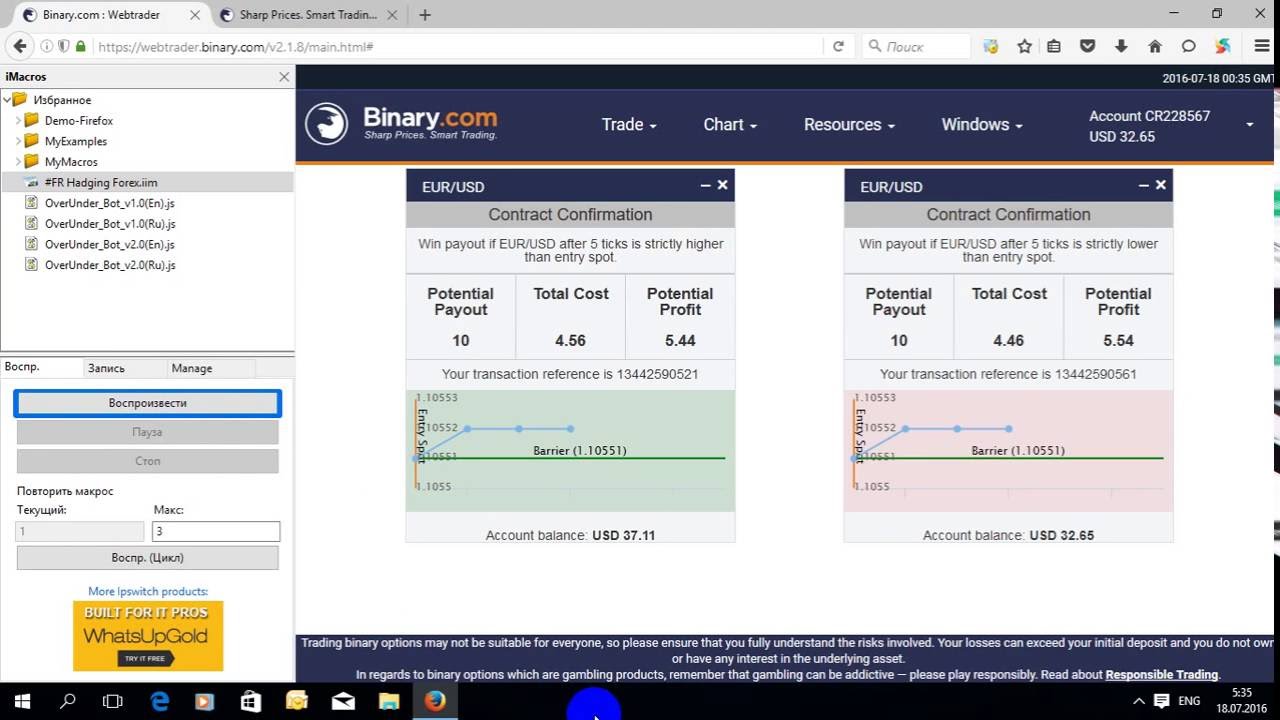Viewport: 1280px width, 720px height.
Task: Click the ENG language indicator in tray
Action: (x=1190, y=701)
